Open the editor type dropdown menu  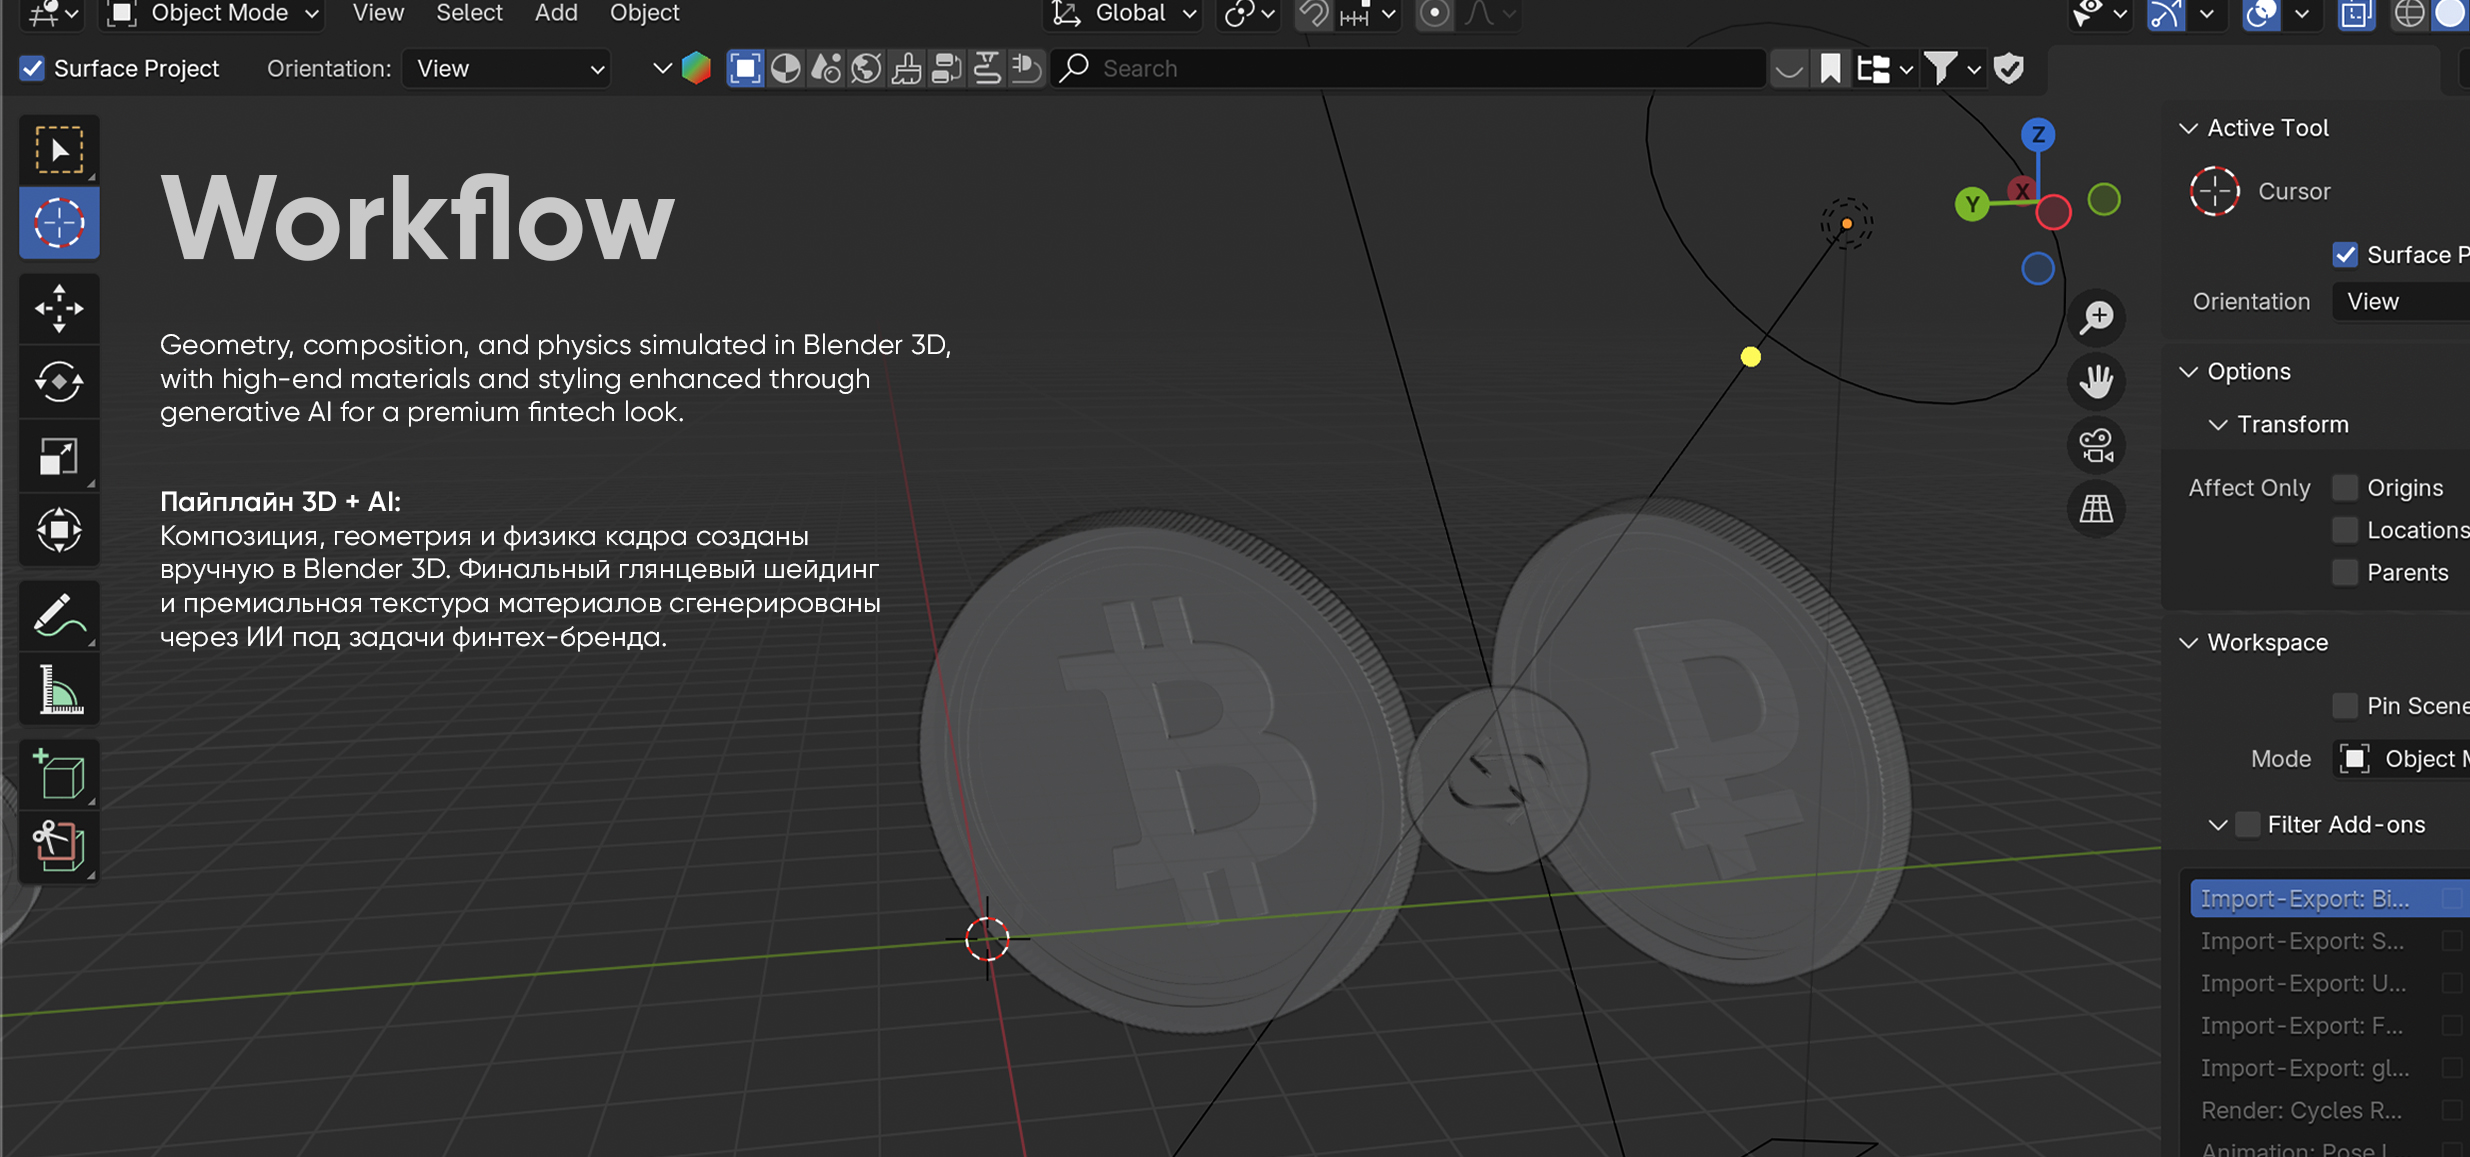coord(53,14)
